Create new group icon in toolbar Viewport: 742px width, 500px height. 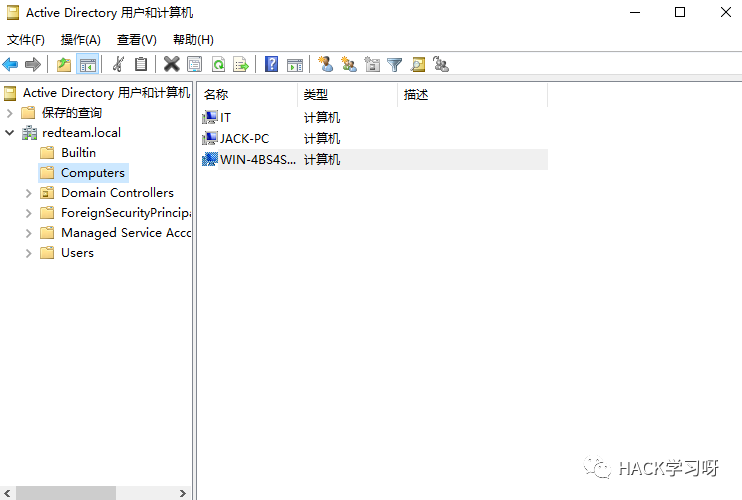[349, 64]
